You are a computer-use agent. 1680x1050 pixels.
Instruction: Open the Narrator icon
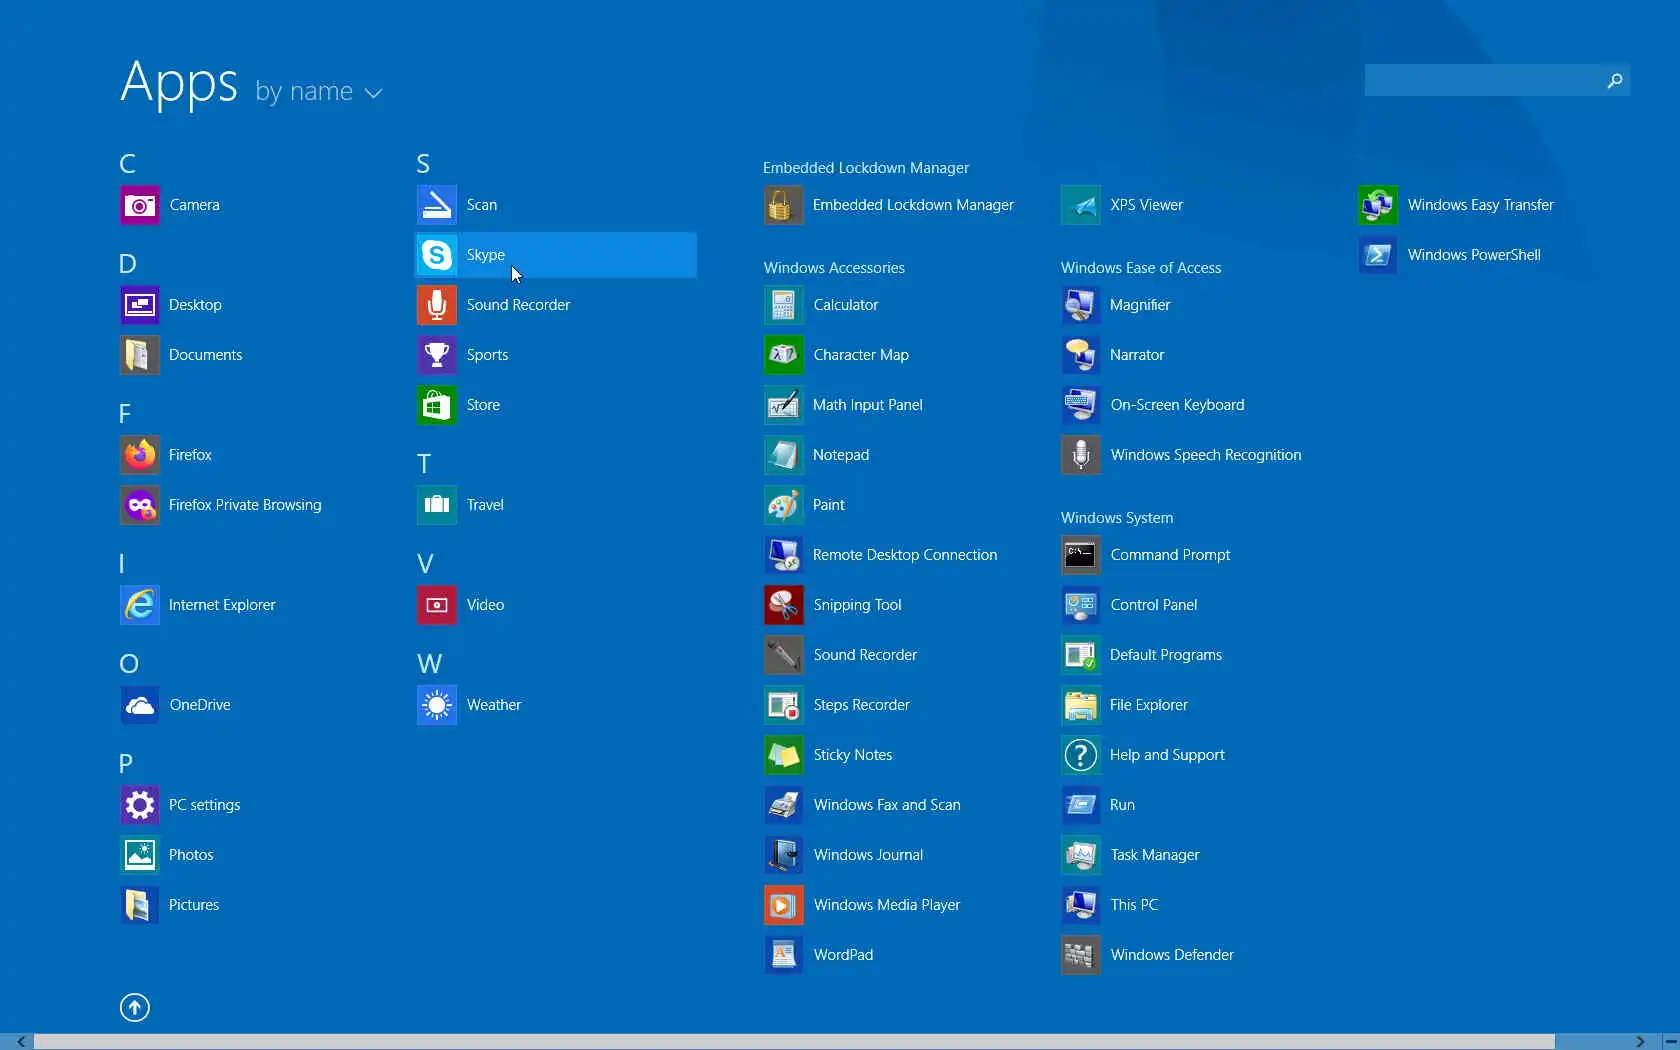[x=1081, y=355]
